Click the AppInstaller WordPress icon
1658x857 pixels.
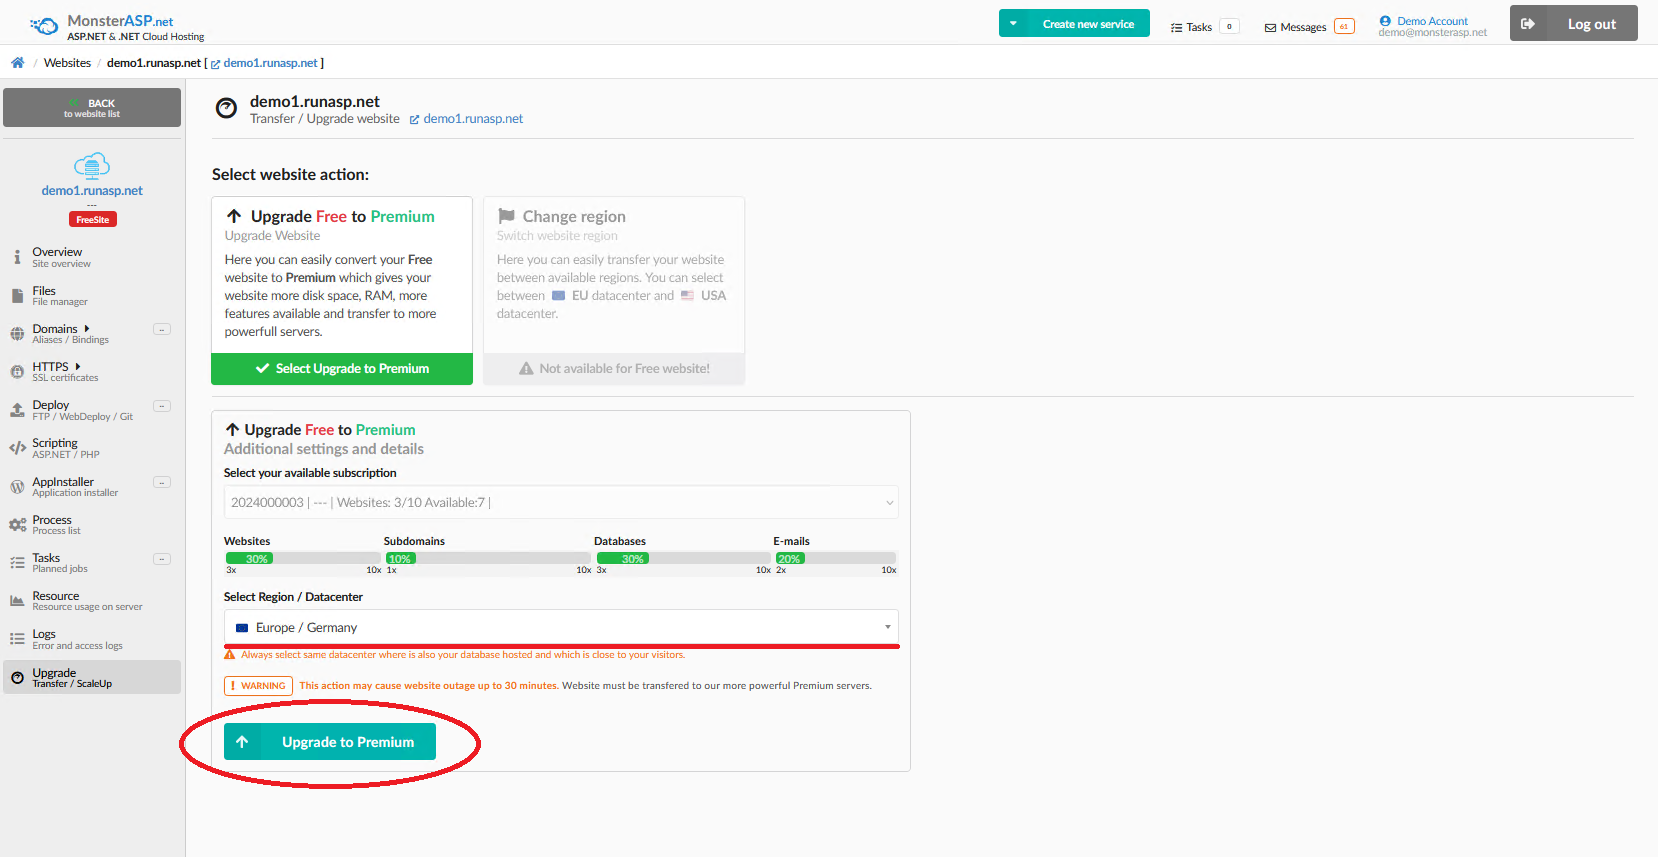(17, 487)
